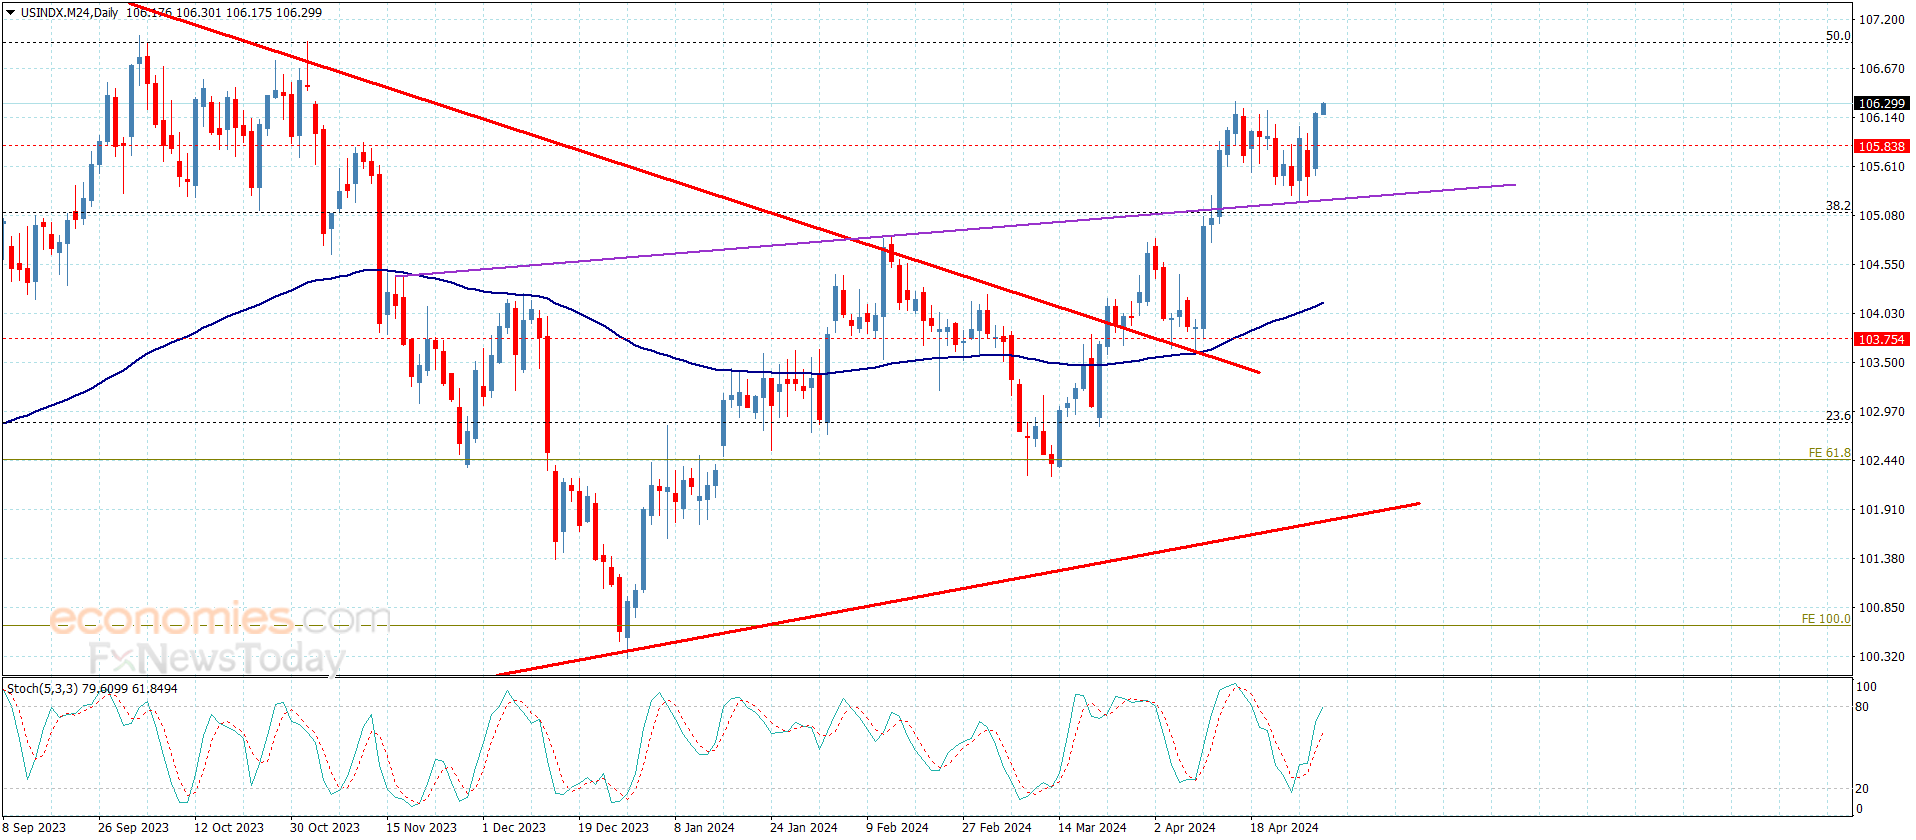Click the red price tag 103.754
This screenshot has height=840, width=1916.
pos(1881,339)
